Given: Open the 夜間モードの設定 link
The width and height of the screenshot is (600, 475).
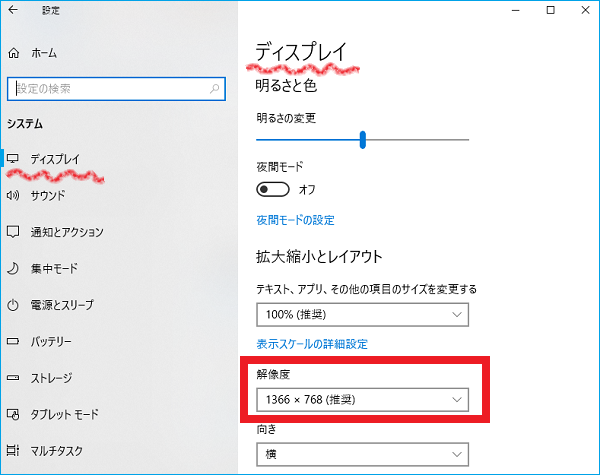Looking at the screenshot, I should coord(295,220).
